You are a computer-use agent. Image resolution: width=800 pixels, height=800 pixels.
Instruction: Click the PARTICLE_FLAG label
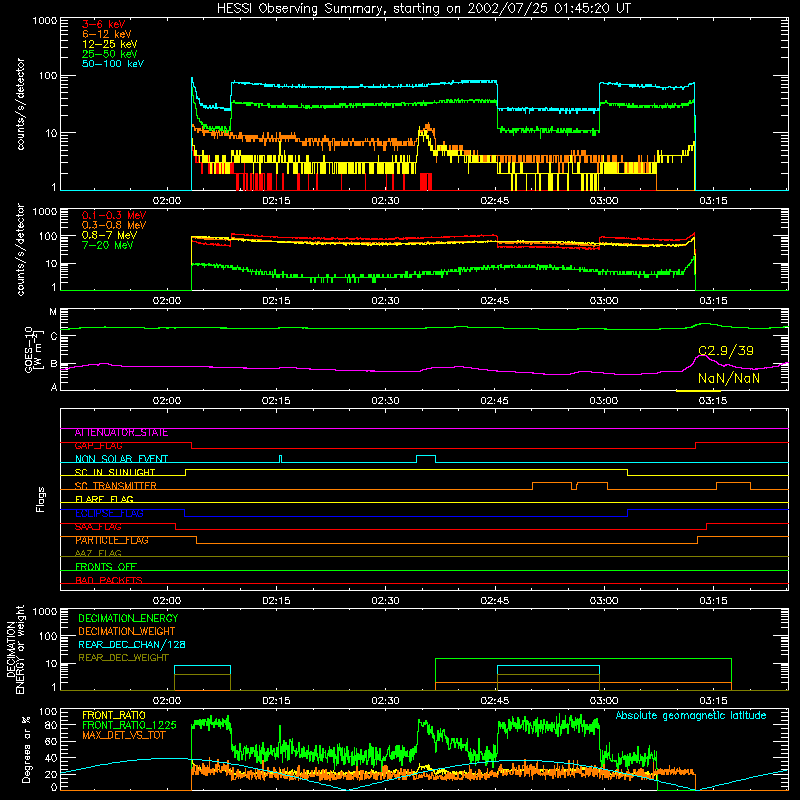point(112,540)
